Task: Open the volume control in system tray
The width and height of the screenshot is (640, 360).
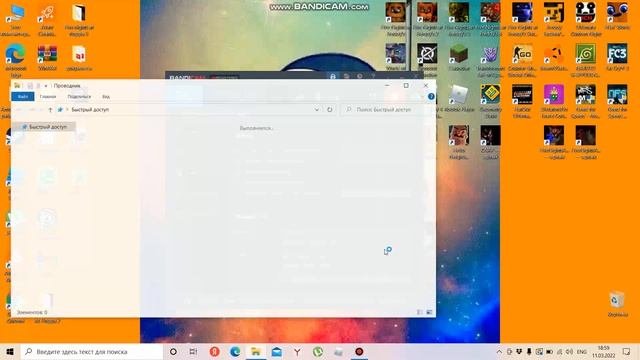Action: point(569,351)
